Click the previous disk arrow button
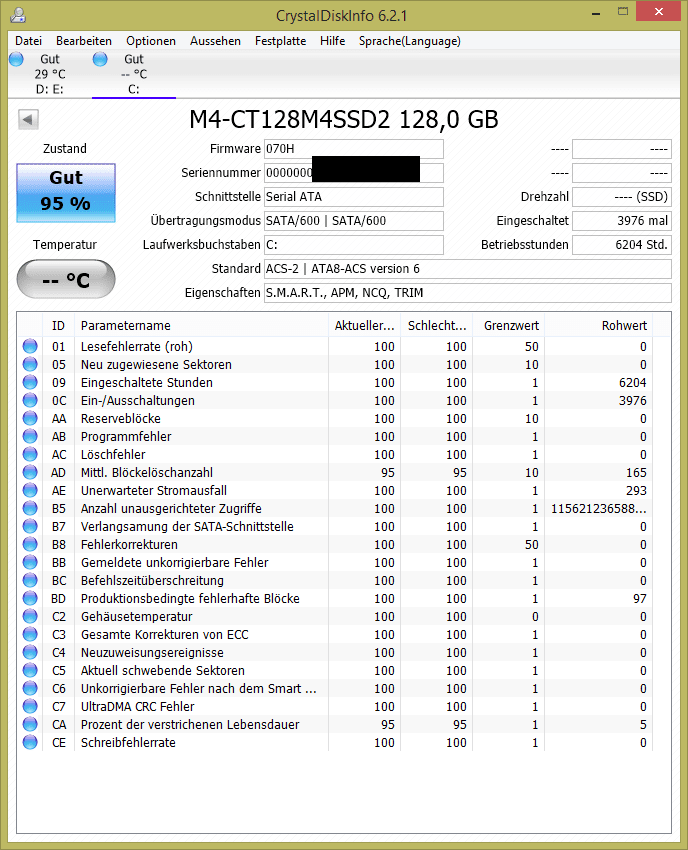Viewport: 688px width, 850px height. (x=28, y=119)
